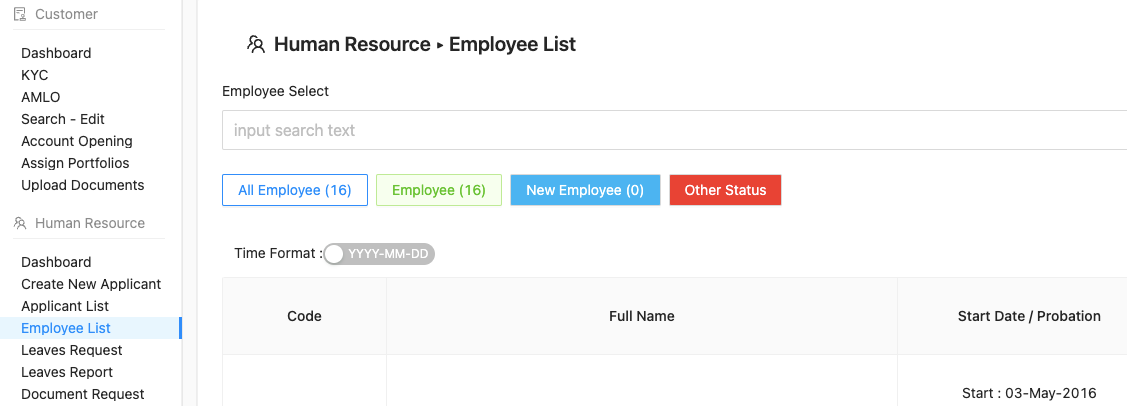Open Create New Applicant form
Screen dimensions: 1127x406
[91, 284]
